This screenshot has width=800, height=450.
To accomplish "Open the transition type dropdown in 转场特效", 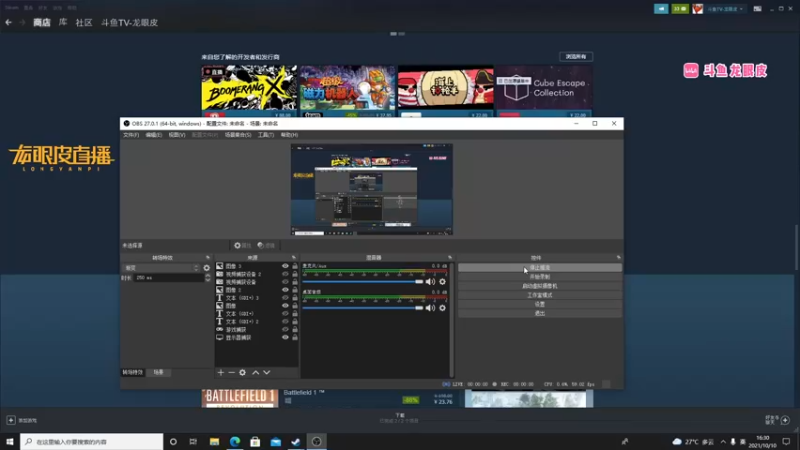I will click(161, 268).
